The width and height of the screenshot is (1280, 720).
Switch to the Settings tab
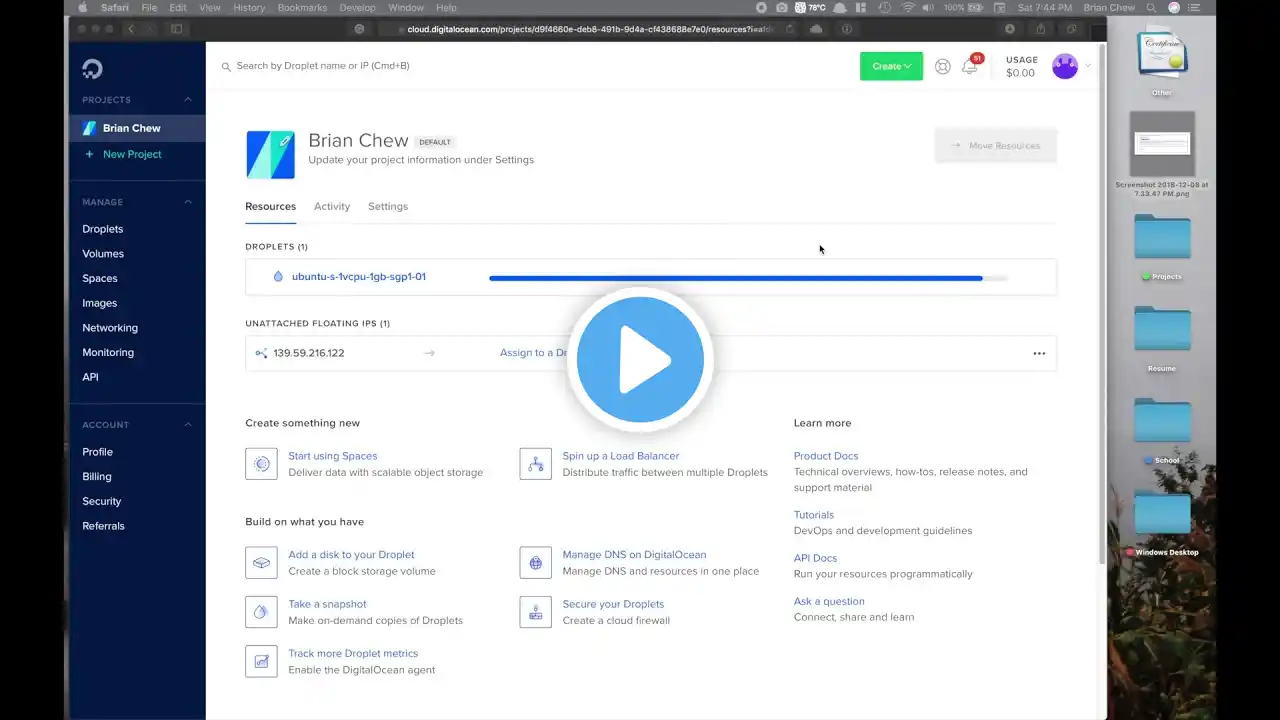388,207
